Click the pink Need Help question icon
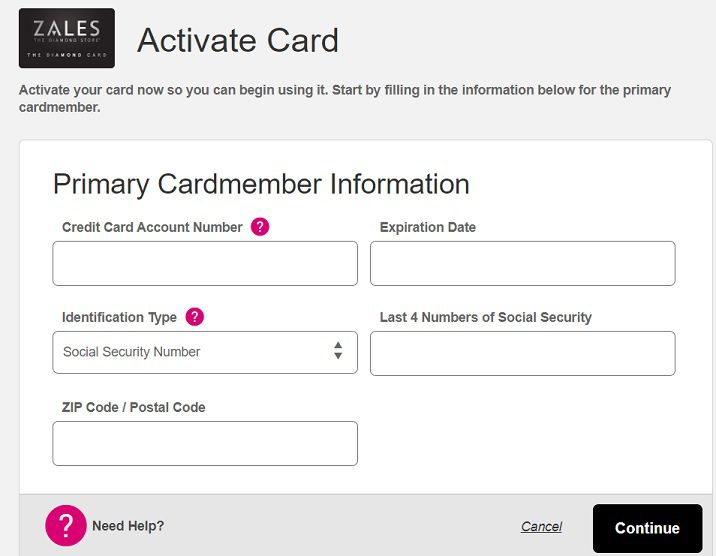Screen dimensions: 716x556 pyautogui.click(x=66, y=525)
